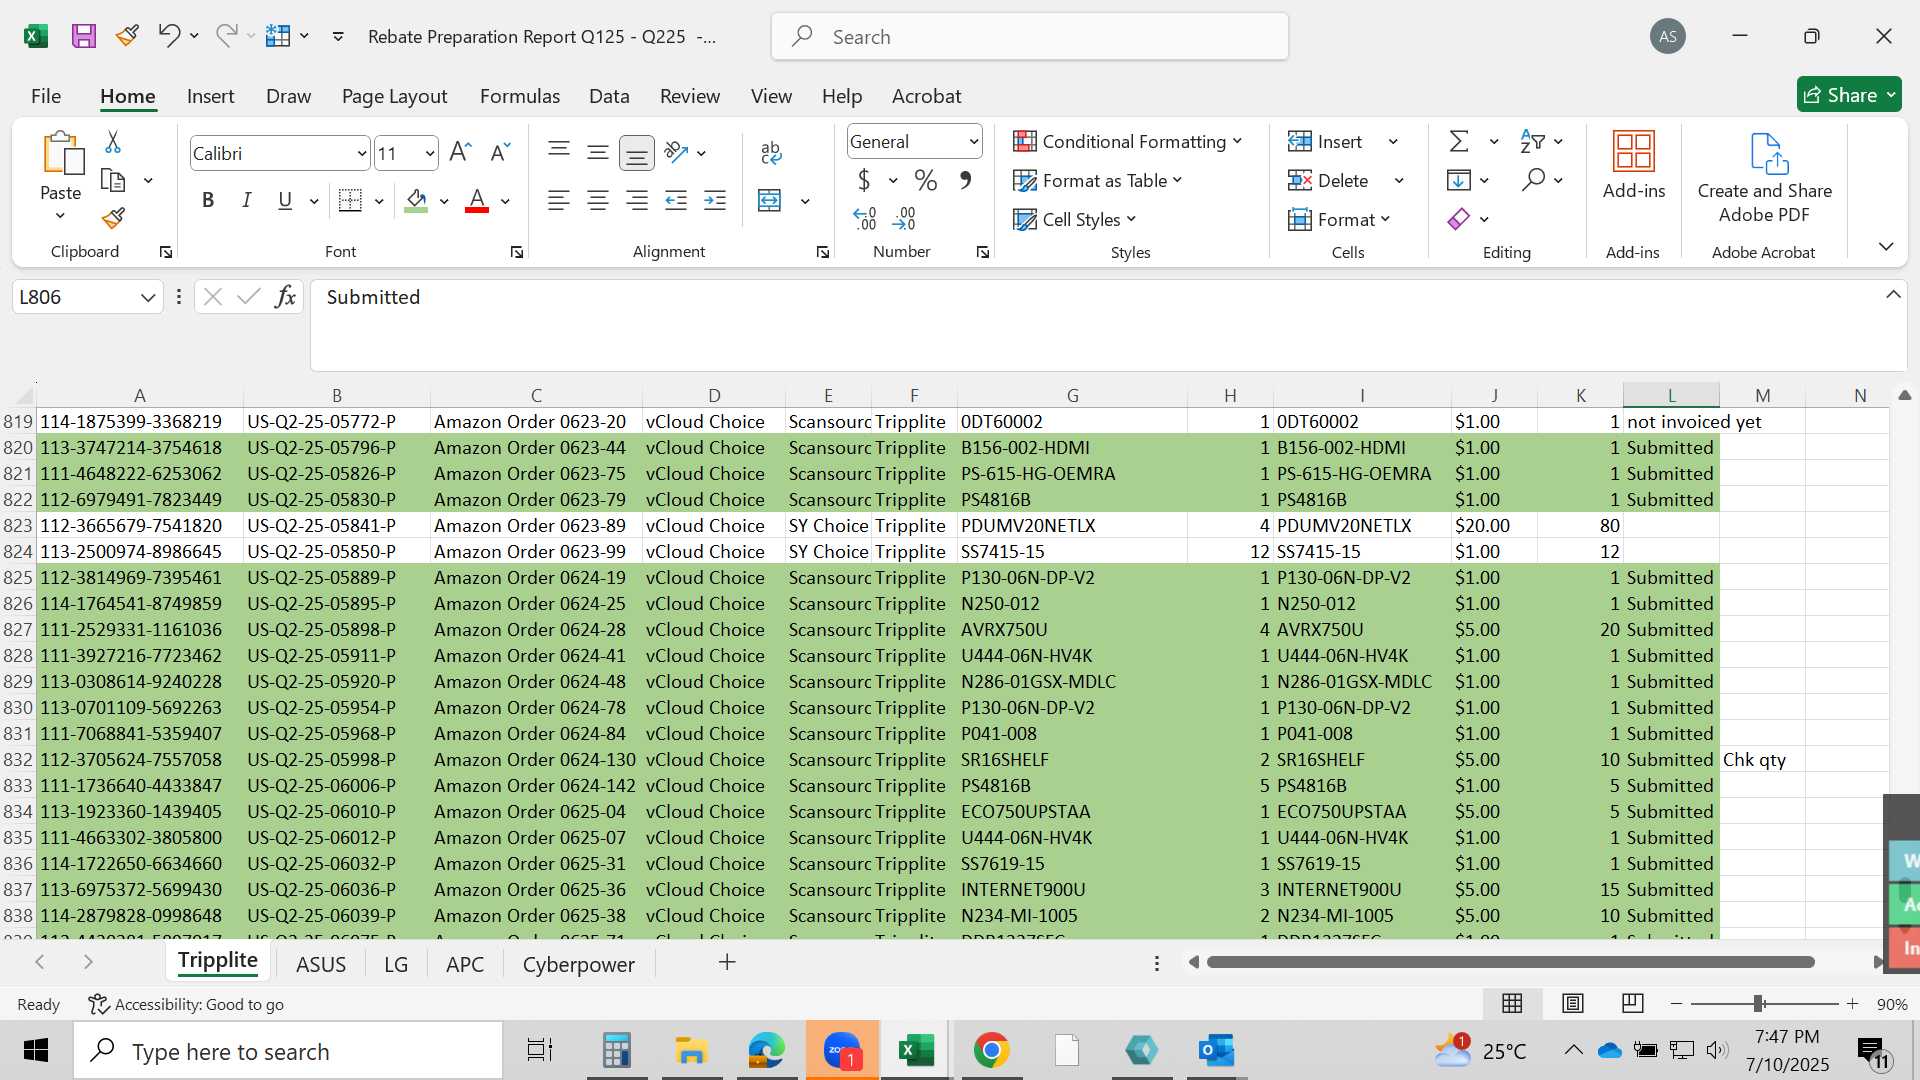
Task: Expand the formula bar chevron
Action: tap(1893, 295)
